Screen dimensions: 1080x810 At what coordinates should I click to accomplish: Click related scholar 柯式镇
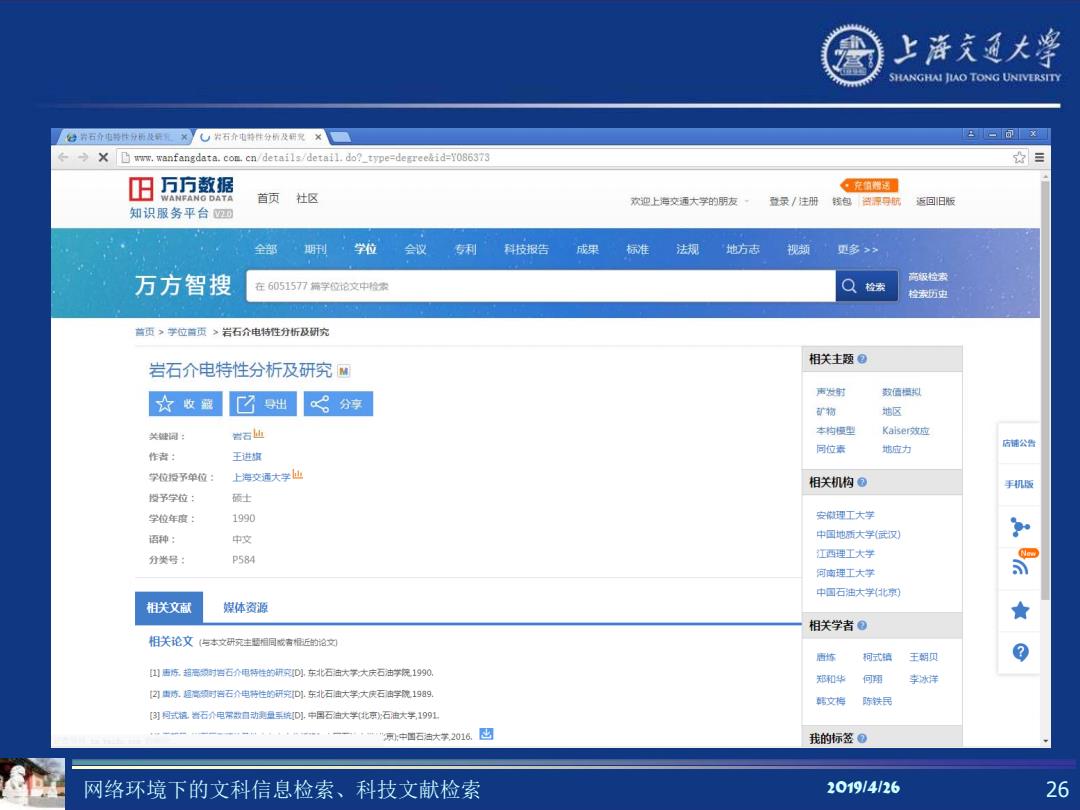pos(877,657)
